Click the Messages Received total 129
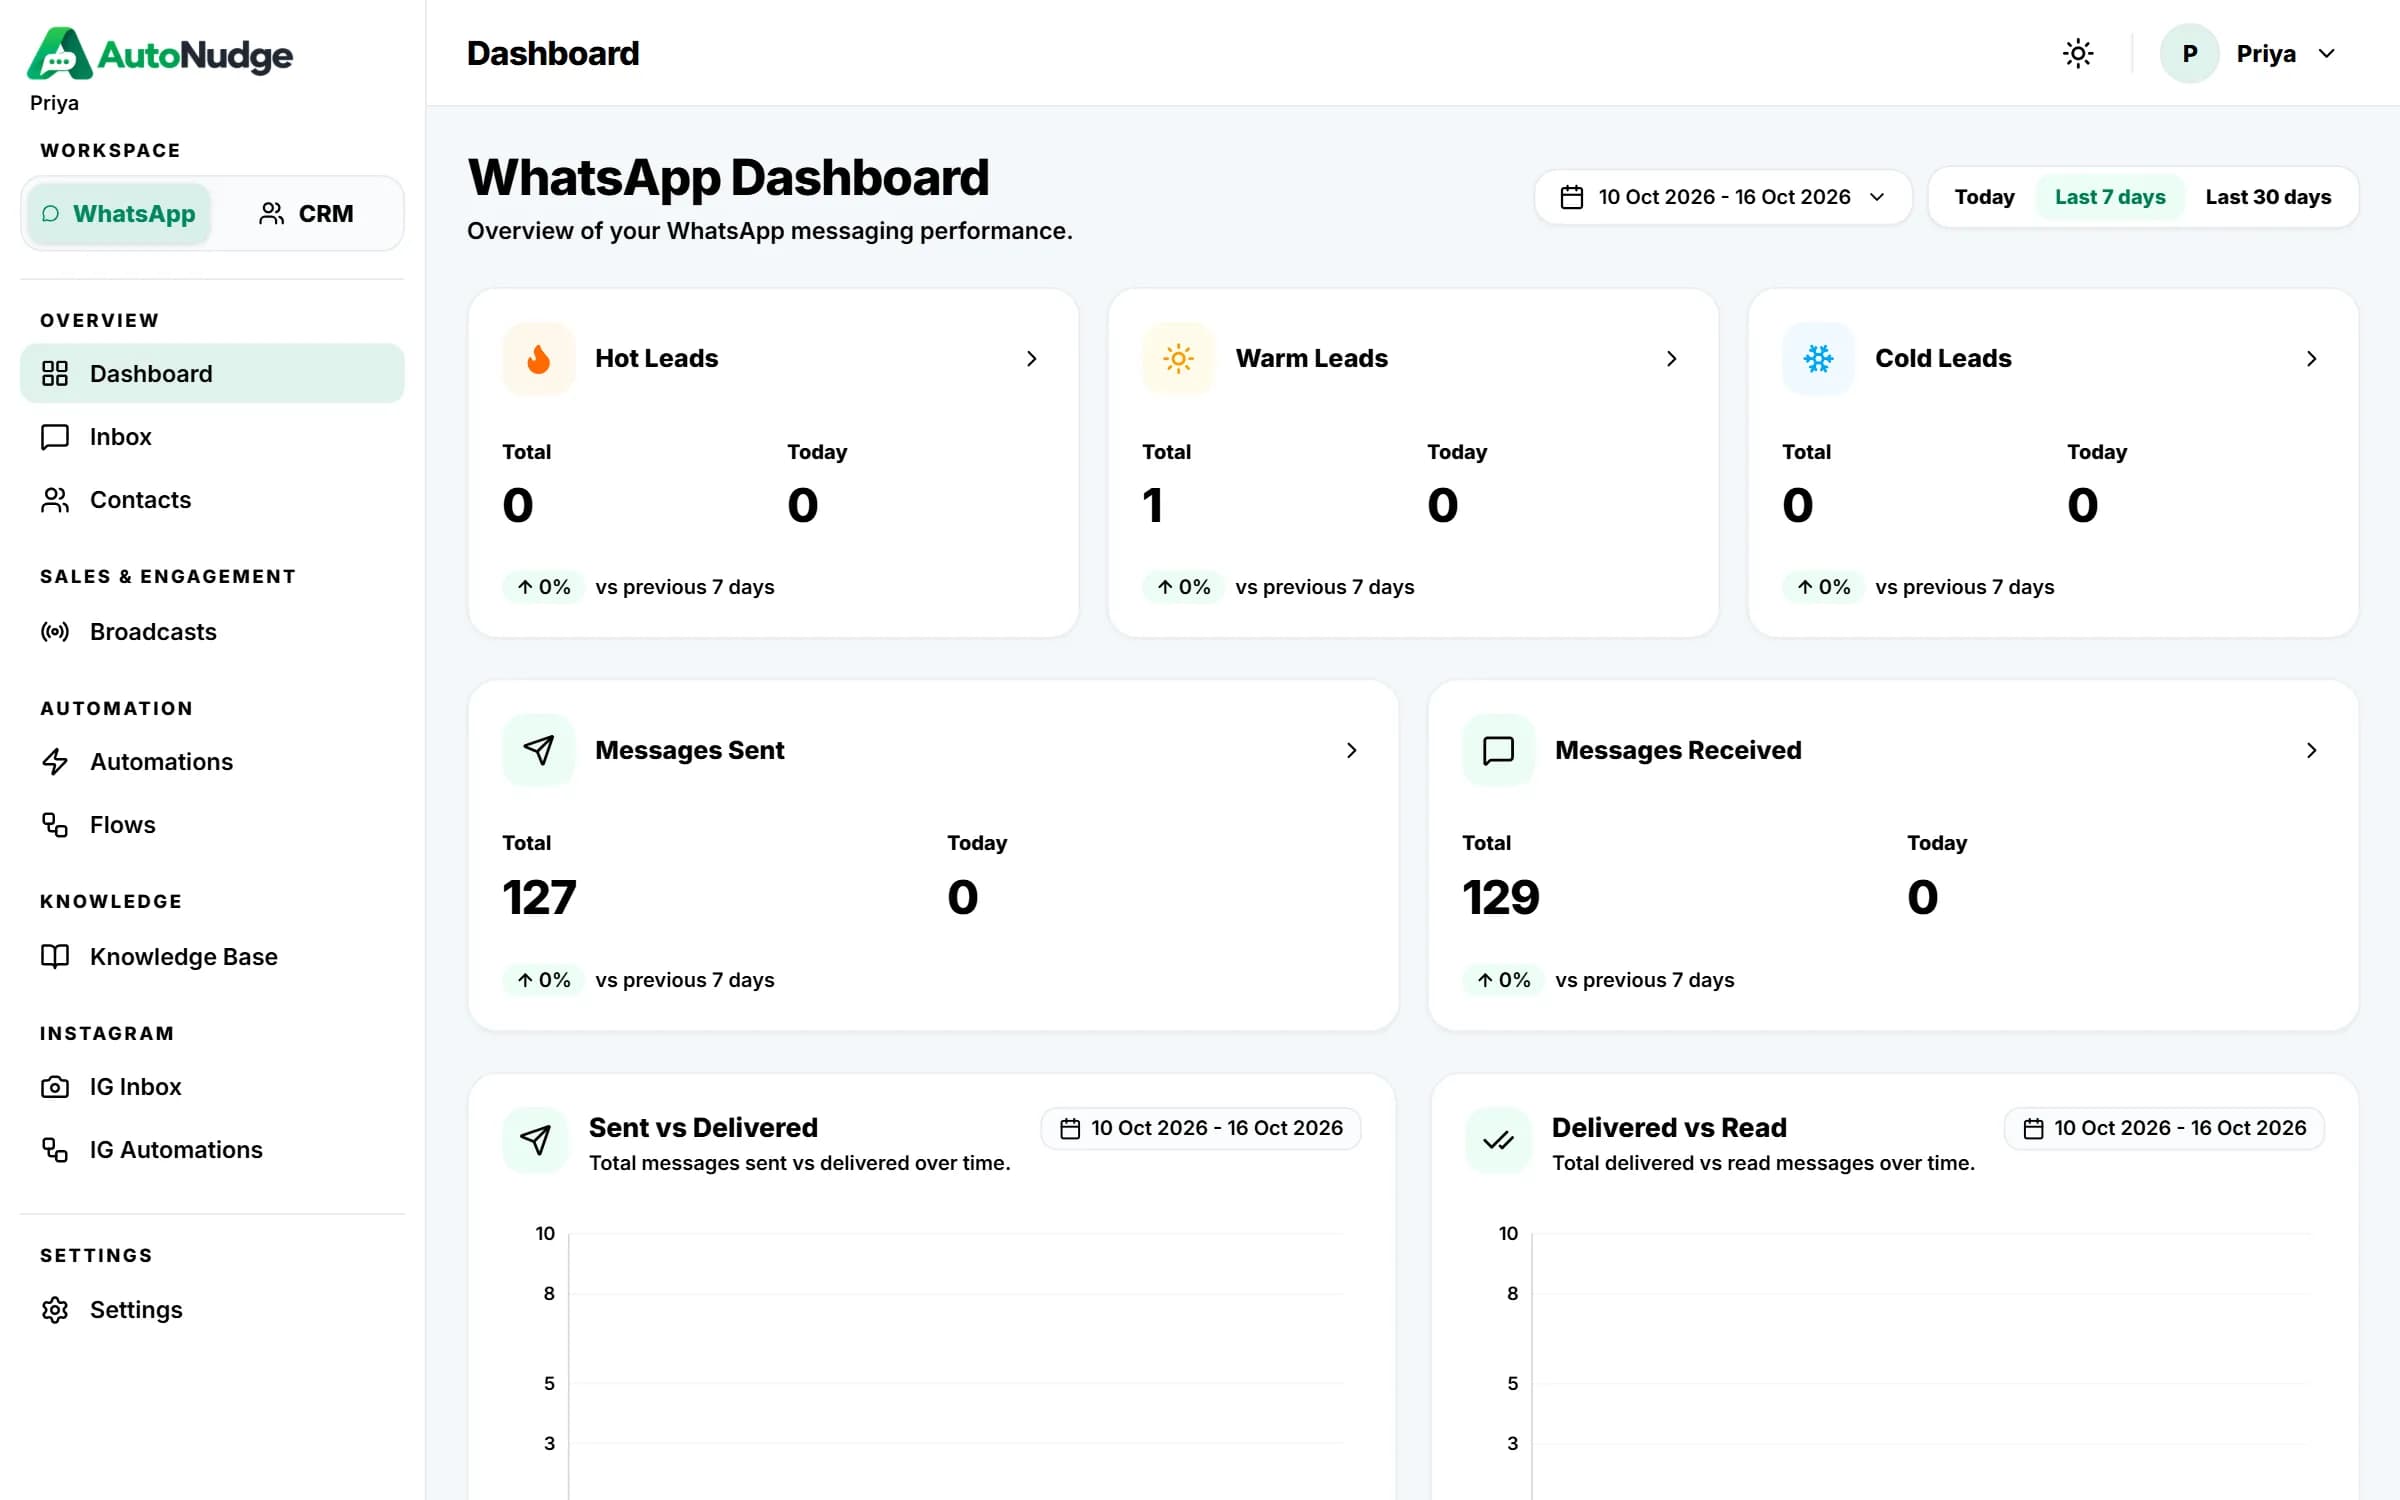2400x1500 pixels. coord(1501,897)
